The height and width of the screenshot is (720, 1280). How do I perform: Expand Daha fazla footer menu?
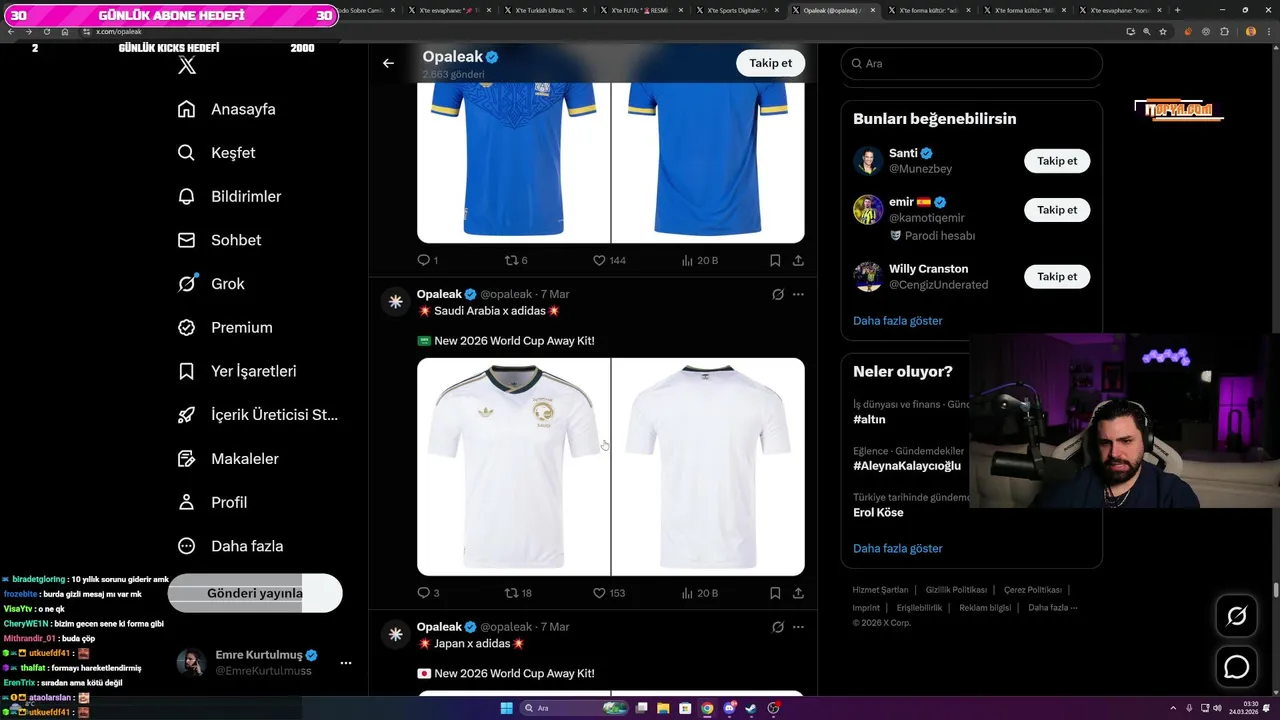tap(1053, 608)
